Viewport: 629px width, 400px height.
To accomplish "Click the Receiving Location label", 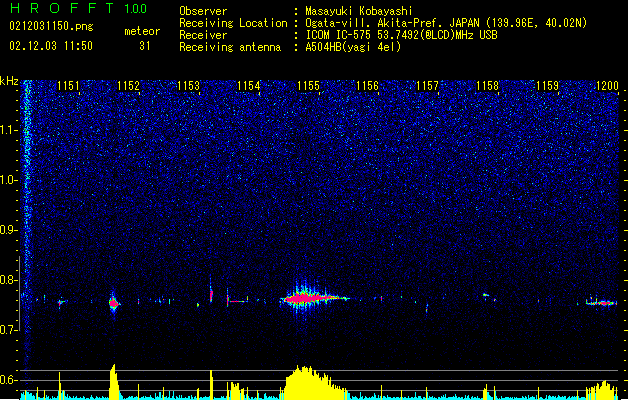I will [x=233, y=23].
